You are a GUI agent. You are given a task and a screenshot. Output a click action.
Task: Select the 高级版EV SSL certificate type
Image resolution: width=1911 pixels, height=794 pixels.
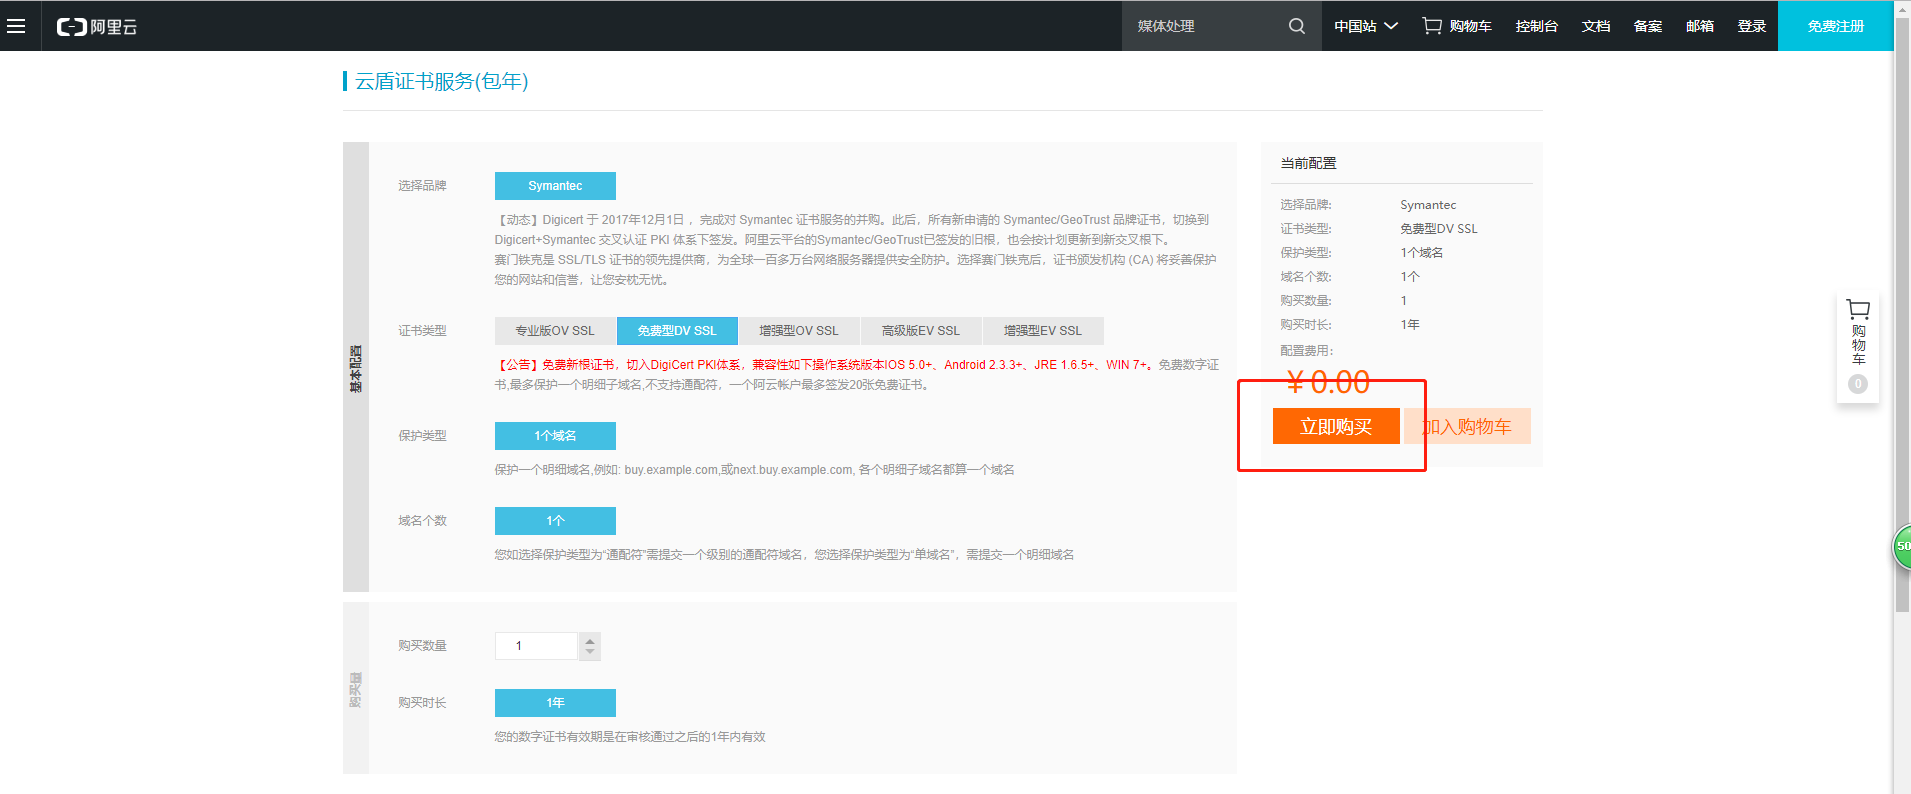(x=920, y=331)
